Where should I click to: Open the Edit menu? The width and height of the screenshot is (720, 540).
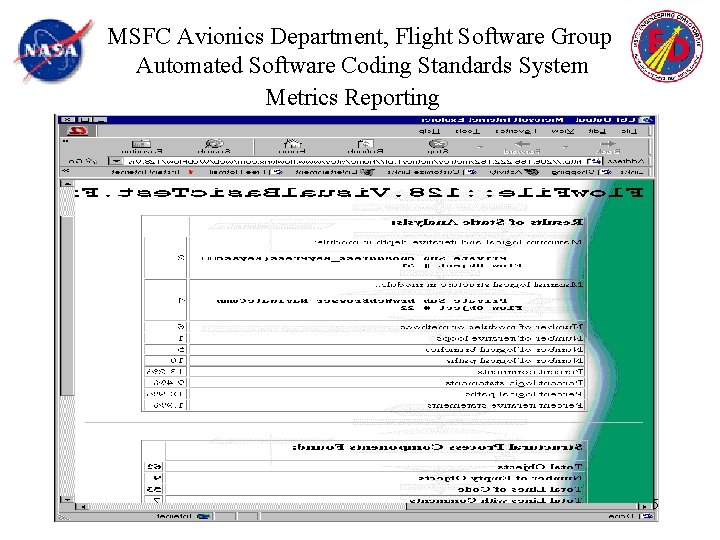point(597,131)
